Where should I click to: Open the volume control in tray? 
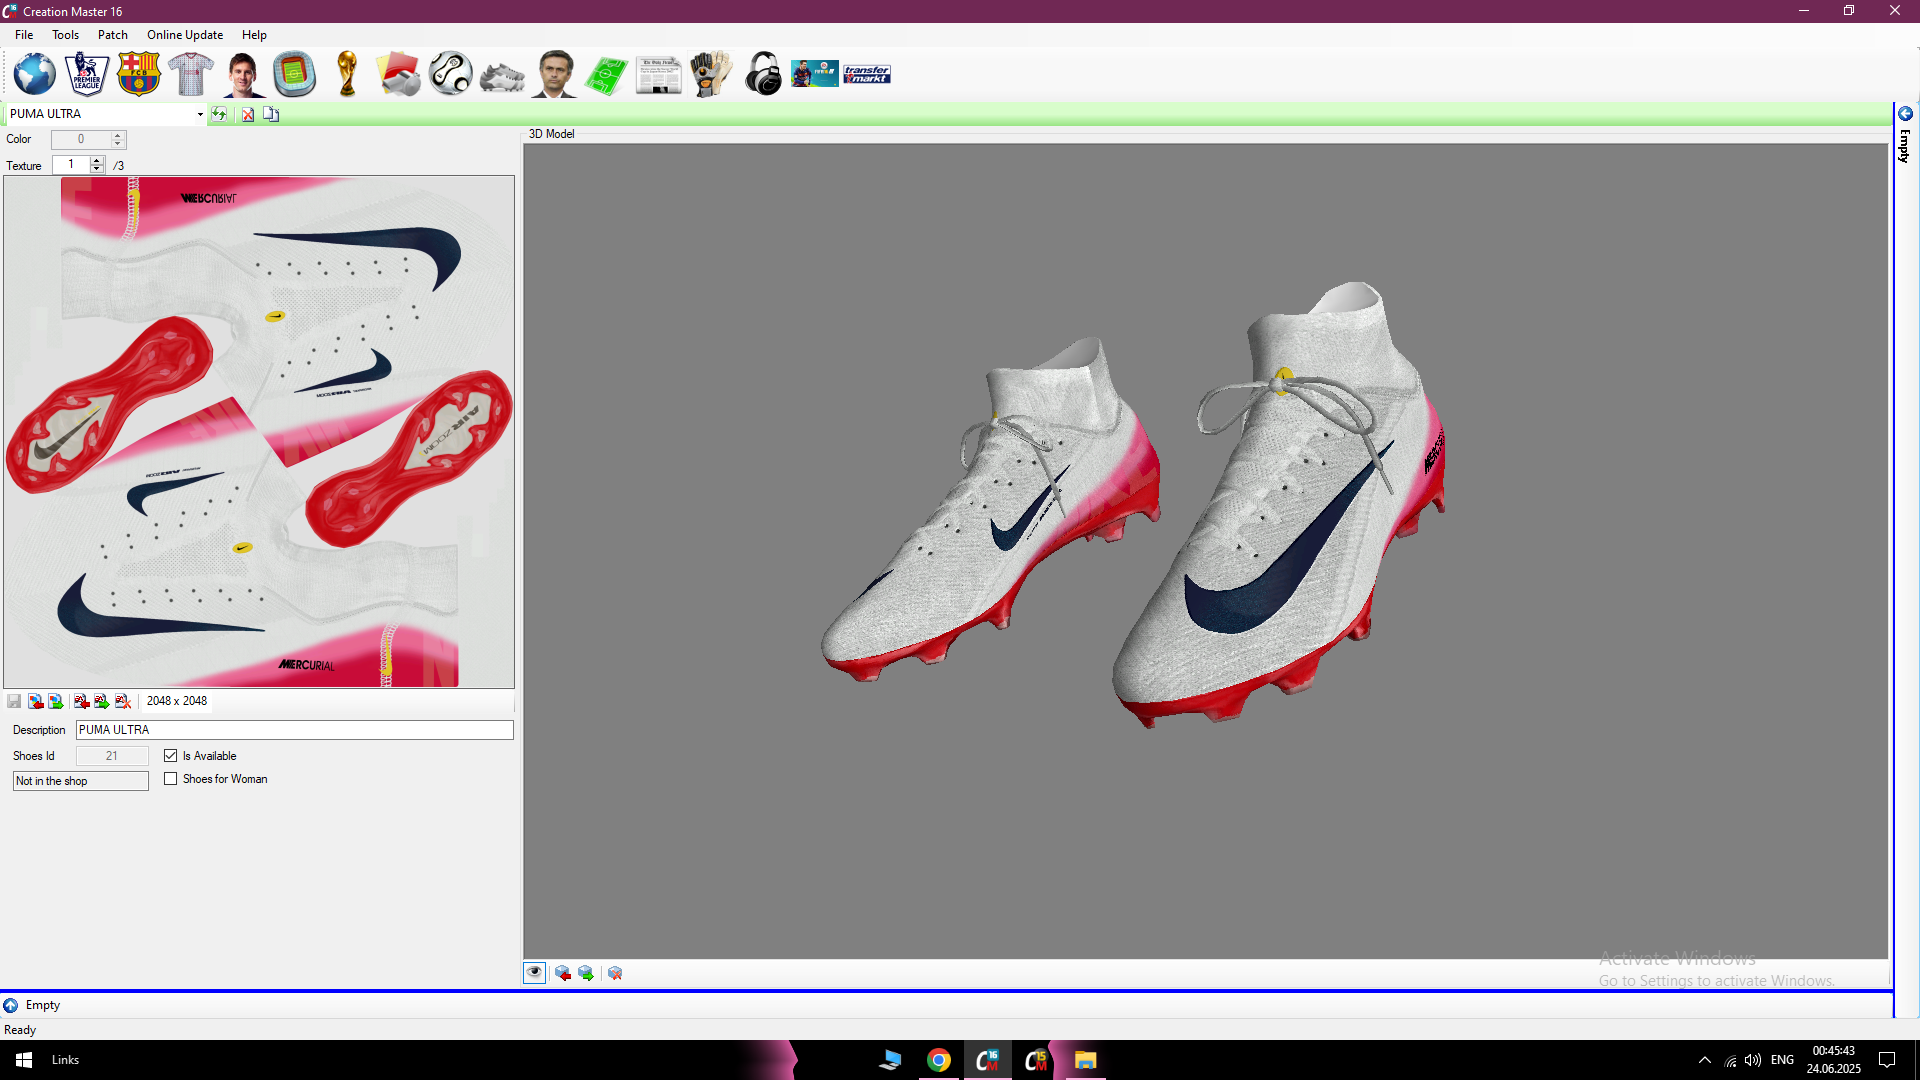1753,1060
